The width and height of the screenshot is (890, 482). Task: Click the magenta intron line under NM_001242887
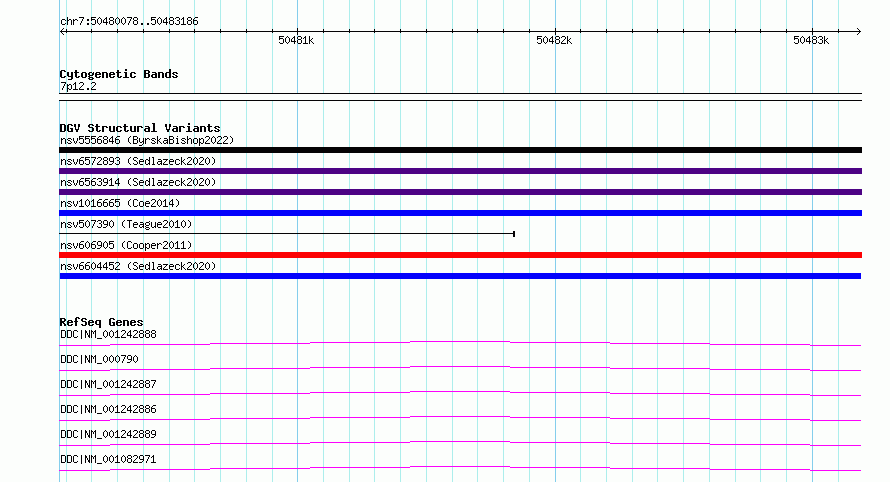tap(460, 392)
